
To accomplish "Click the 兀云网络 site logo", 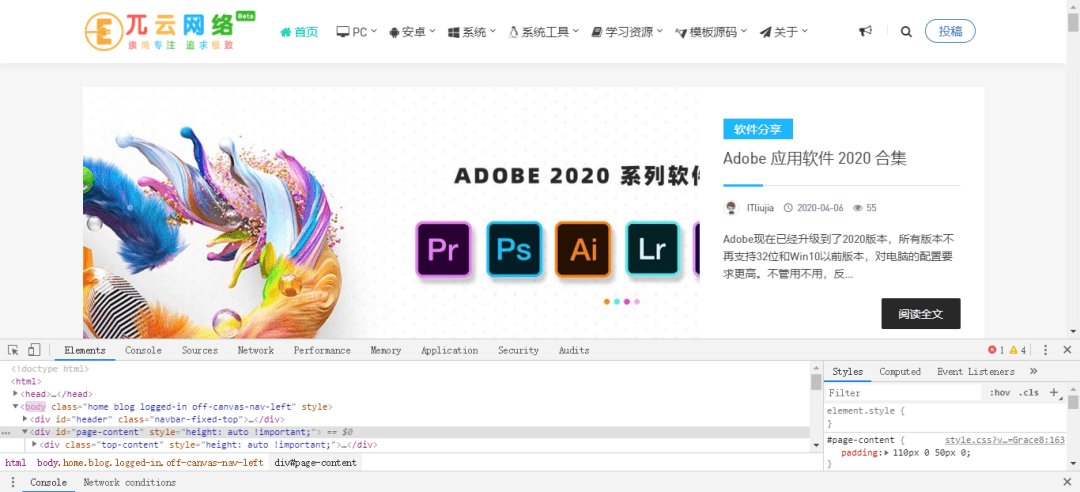I will point(169,31).
